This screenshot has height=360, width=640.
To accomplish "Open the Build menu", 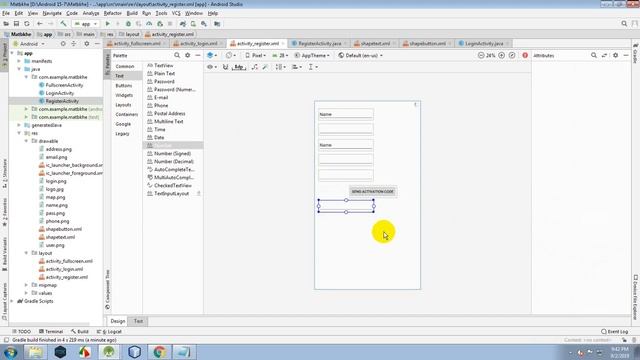I will tap(132, 13).
